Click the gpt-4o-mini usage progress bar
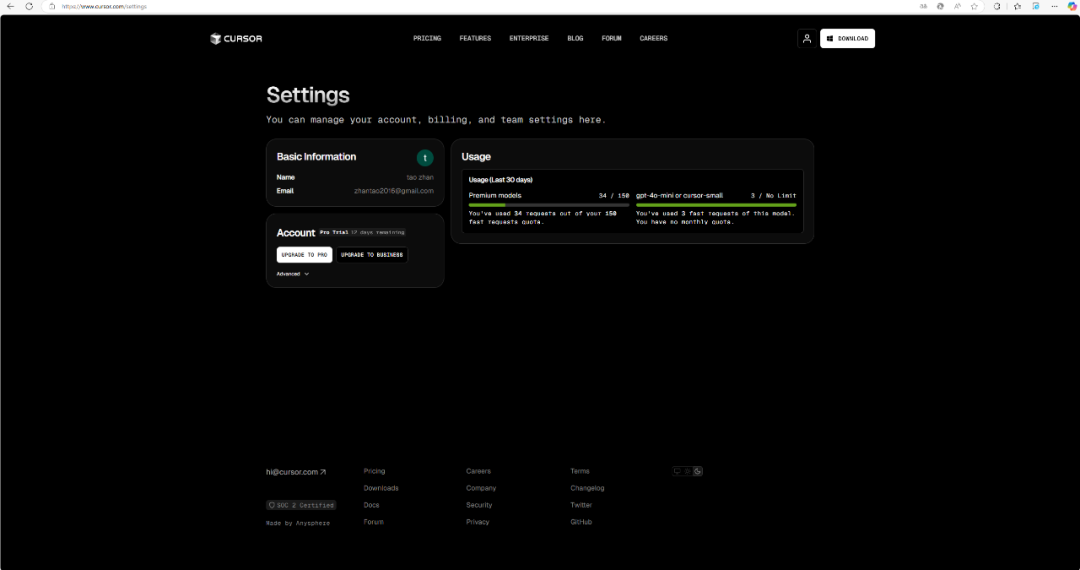 pos(716,205)
